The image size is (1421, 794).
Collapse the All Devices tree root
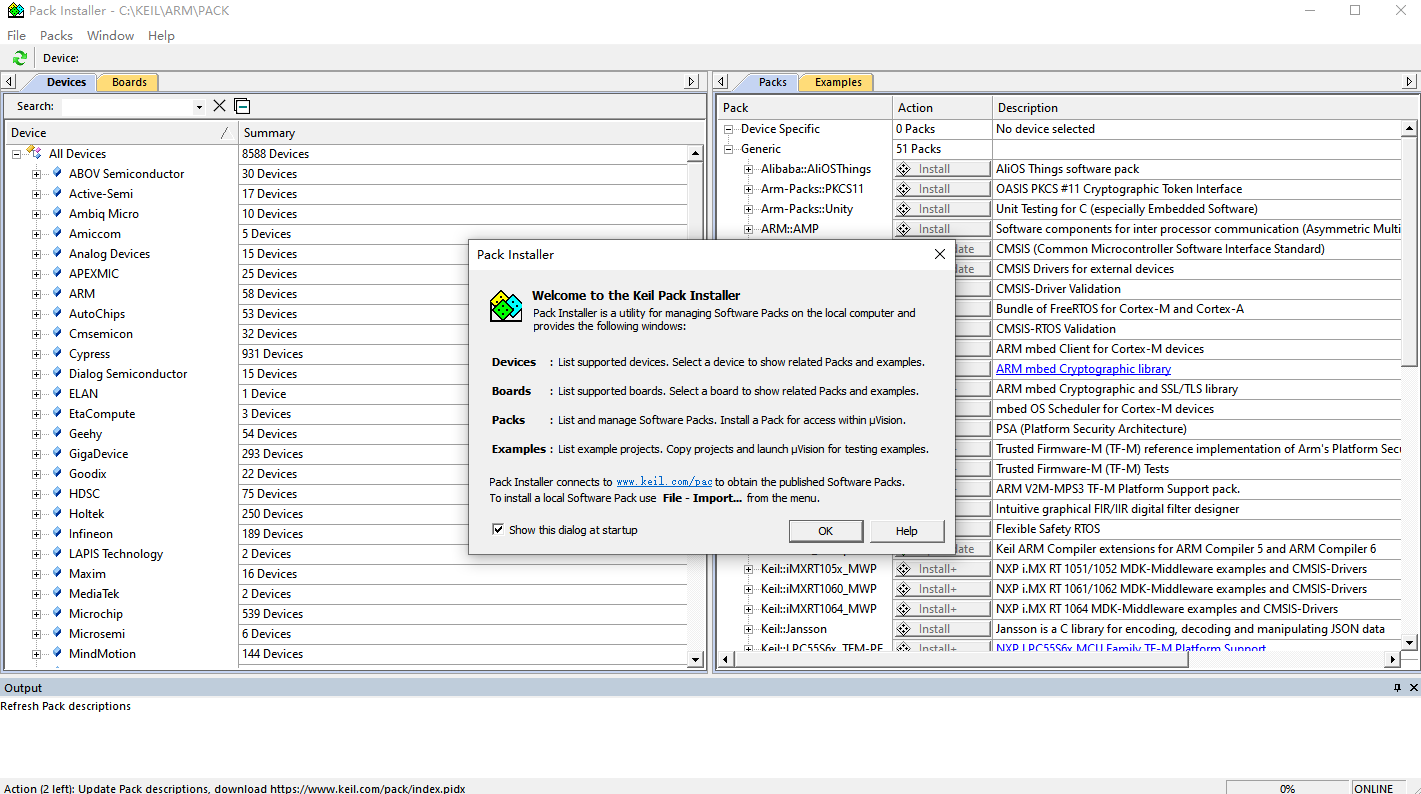point(17,154)
